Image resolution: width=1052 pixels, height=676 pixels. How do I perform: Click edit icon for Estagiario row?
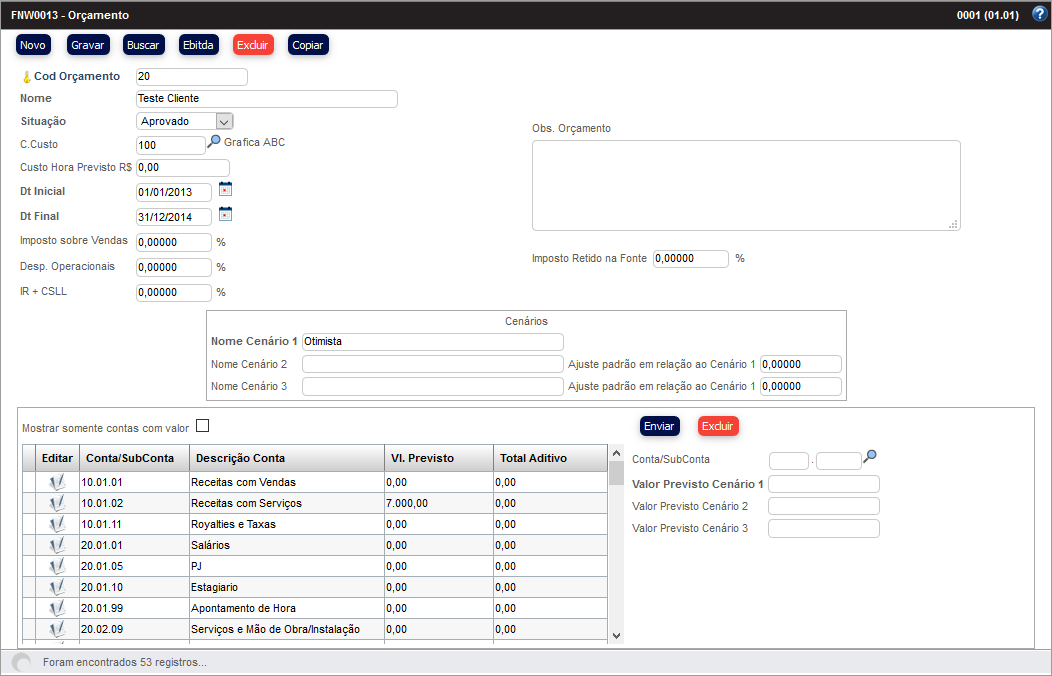(57, 587)
